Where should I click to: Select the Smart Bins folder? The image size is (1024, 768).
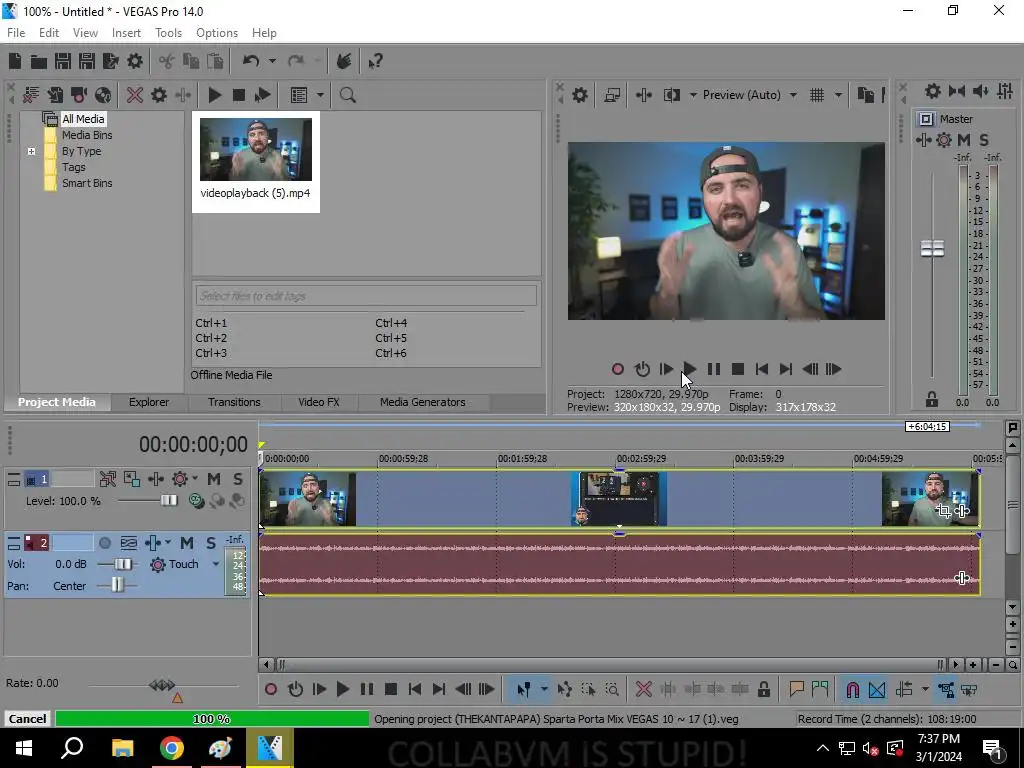tap(87, 184)
